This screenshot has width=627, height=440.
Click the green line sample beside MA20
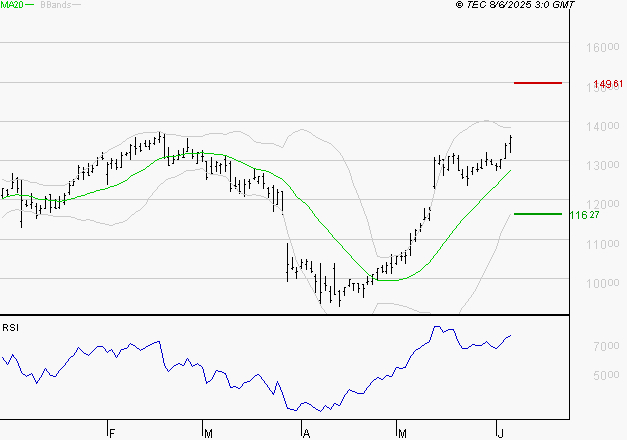point(33,5)
